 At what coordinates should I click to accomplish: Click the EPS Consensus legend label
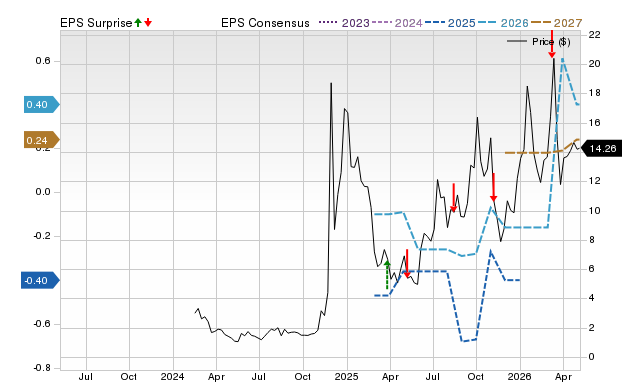[x=265, y=23]
